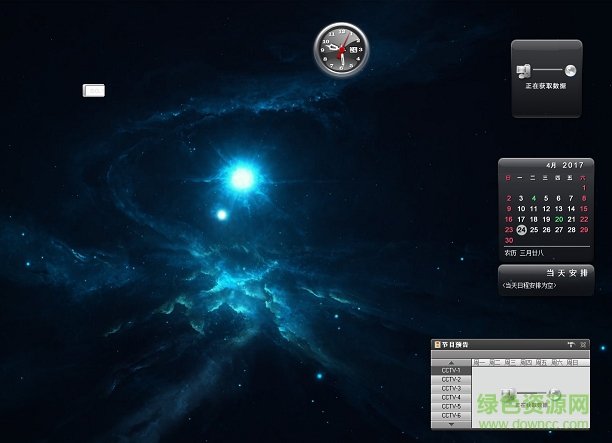Image resolution: width=612 pixels, height=443 pixels.
Task: Select the highlighted date 24 in the calendar
Action: (x=521, y=230)
